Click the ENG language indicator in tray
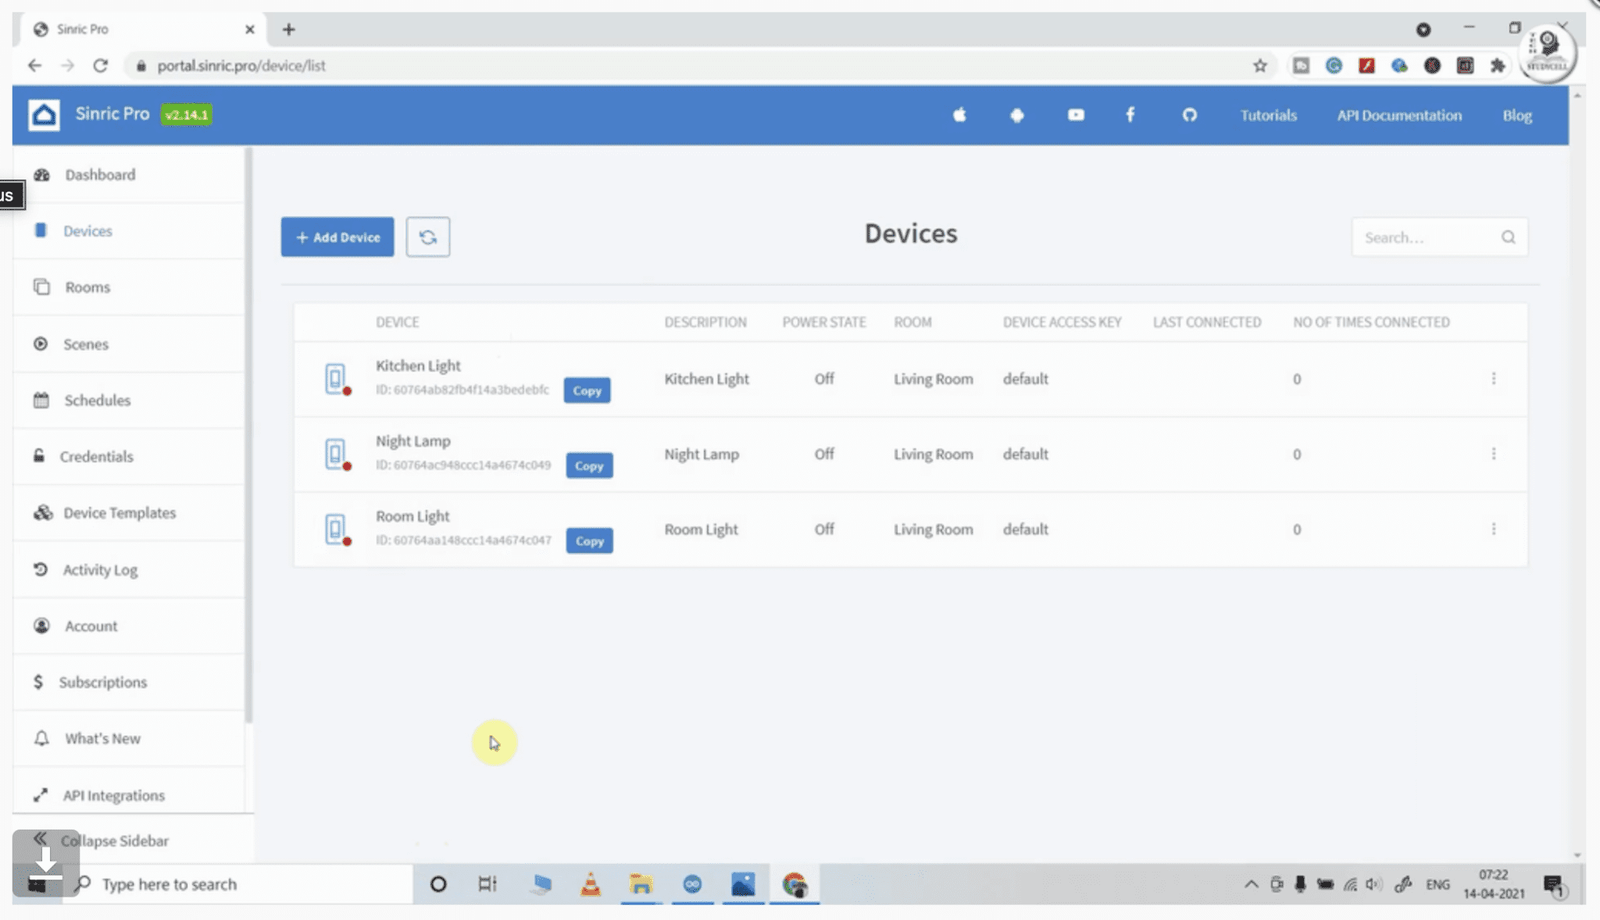This screenshot has width=1600, height=920. click(1438, 884)
